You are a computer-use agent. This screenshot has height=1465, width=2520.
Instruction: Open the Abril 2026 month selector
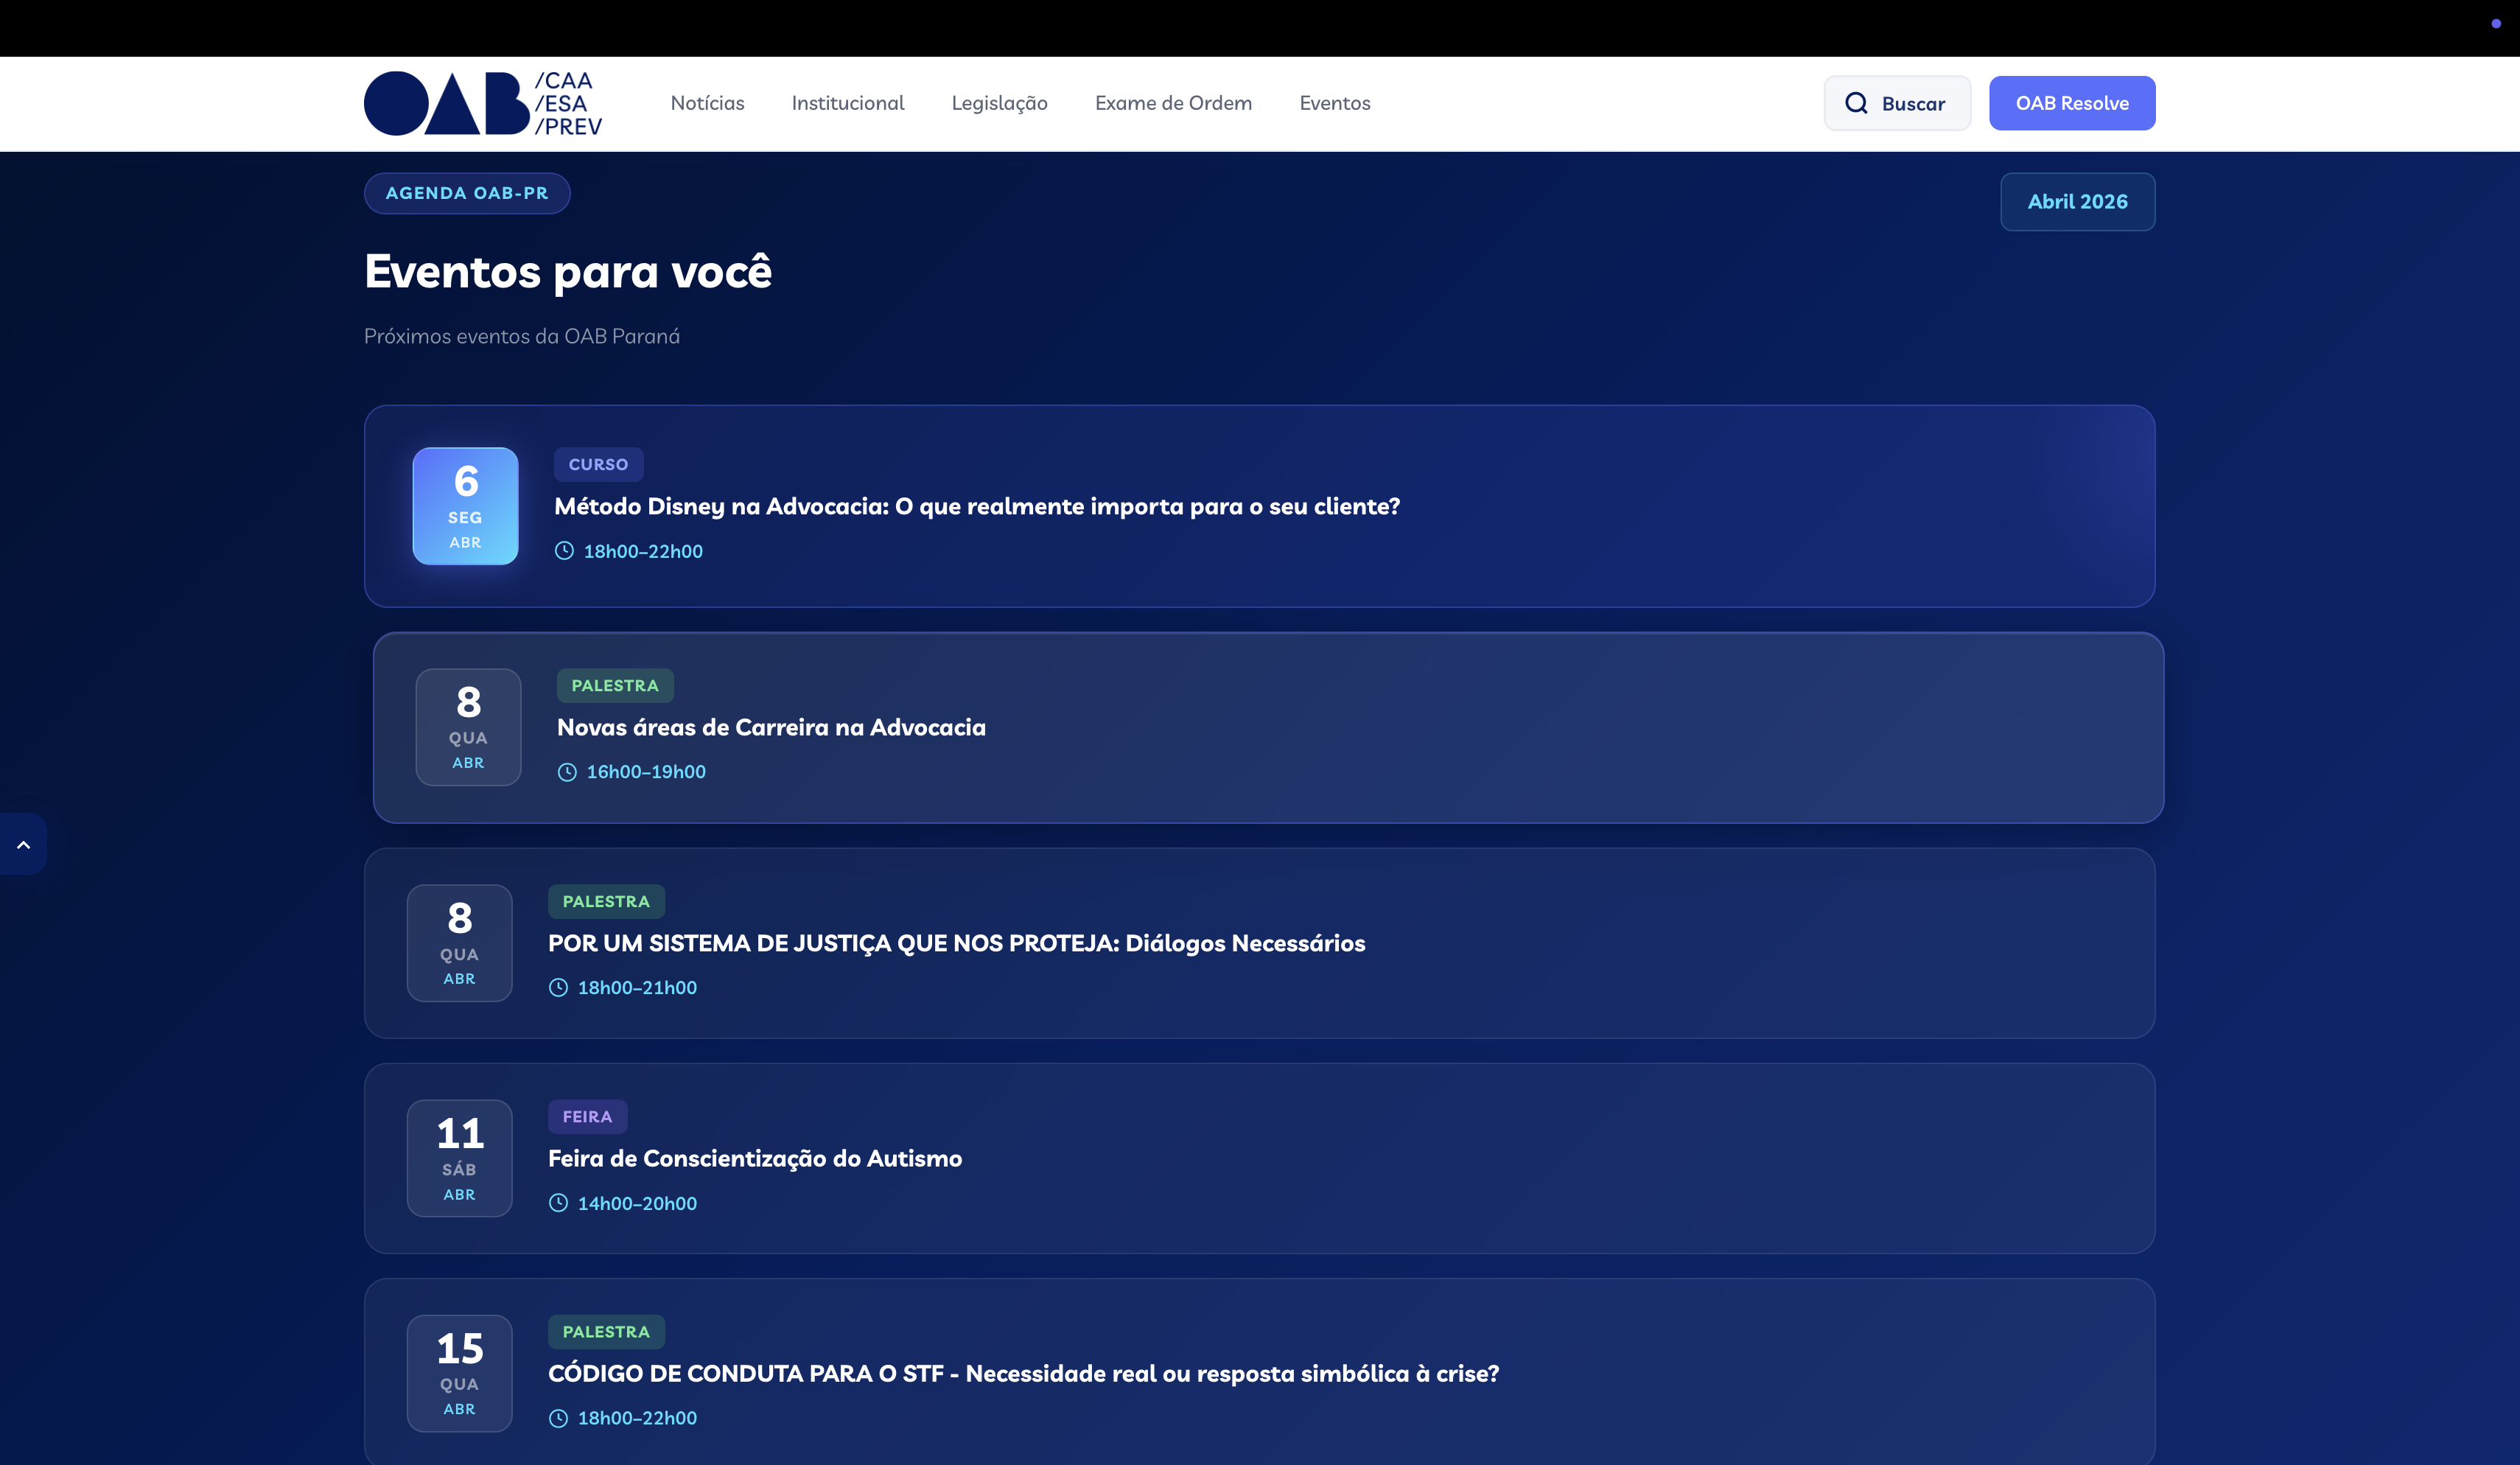2077,201
